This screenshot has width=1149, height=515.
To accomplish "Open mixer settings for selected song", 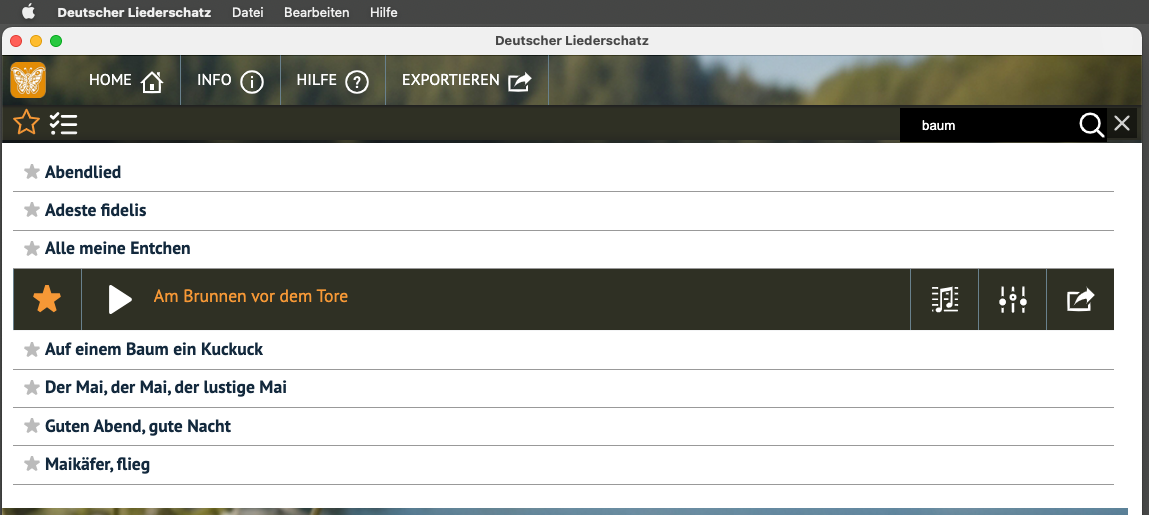I will tap(1013, 300).
